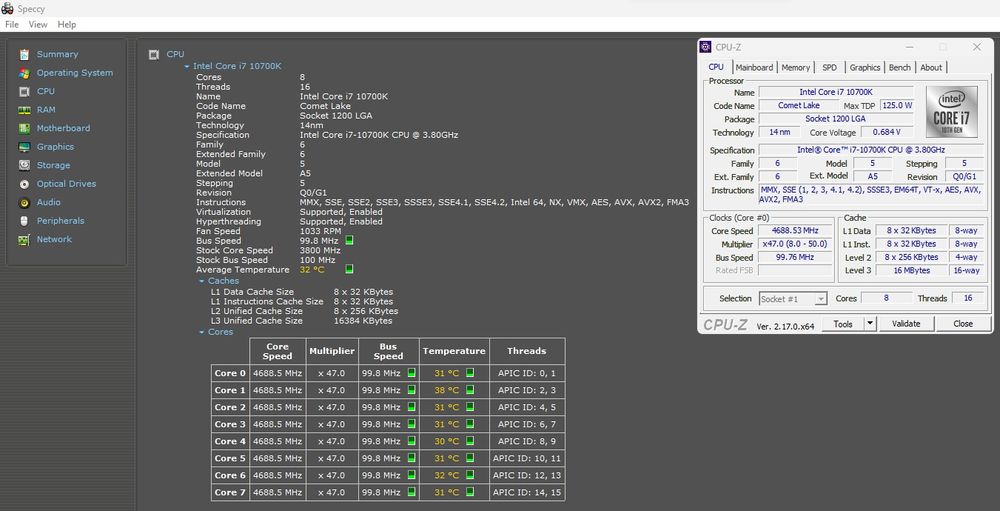Viewport: 1000px width, 511px height.
Task: Click the APIC ID: 14, 15 cell
Action: coord(527,492)
